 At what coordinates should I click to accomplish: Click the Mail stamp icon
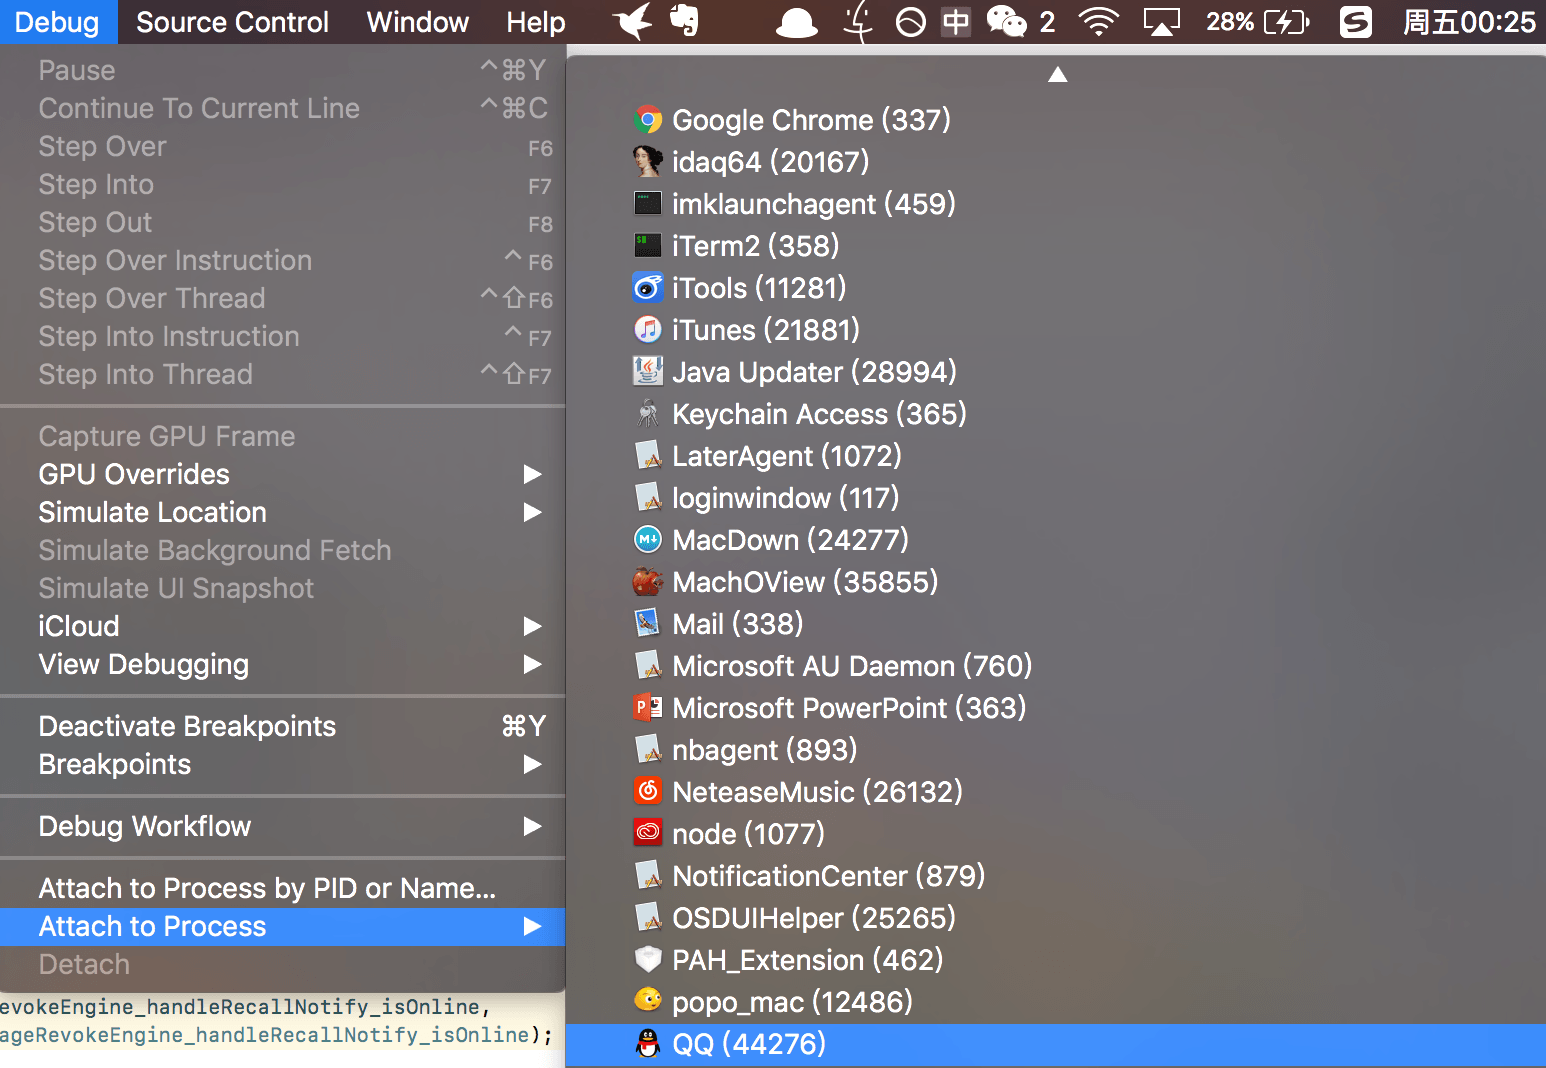(648, 624)
